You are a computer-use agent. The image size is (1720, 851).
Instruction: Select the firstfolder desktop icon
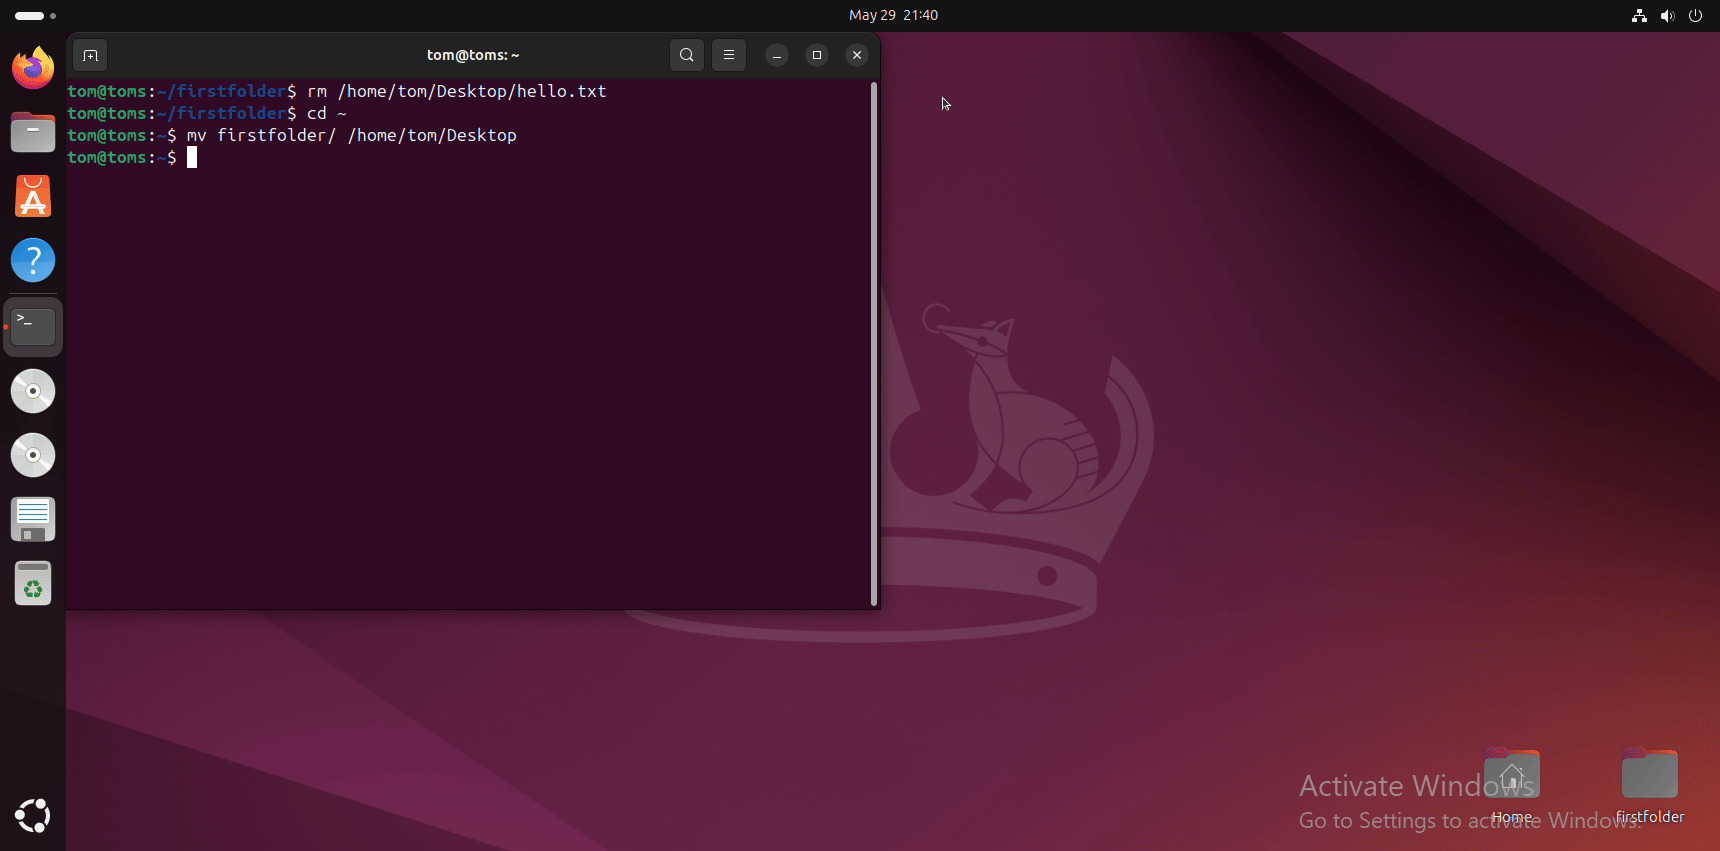(x=1650, y=786)
